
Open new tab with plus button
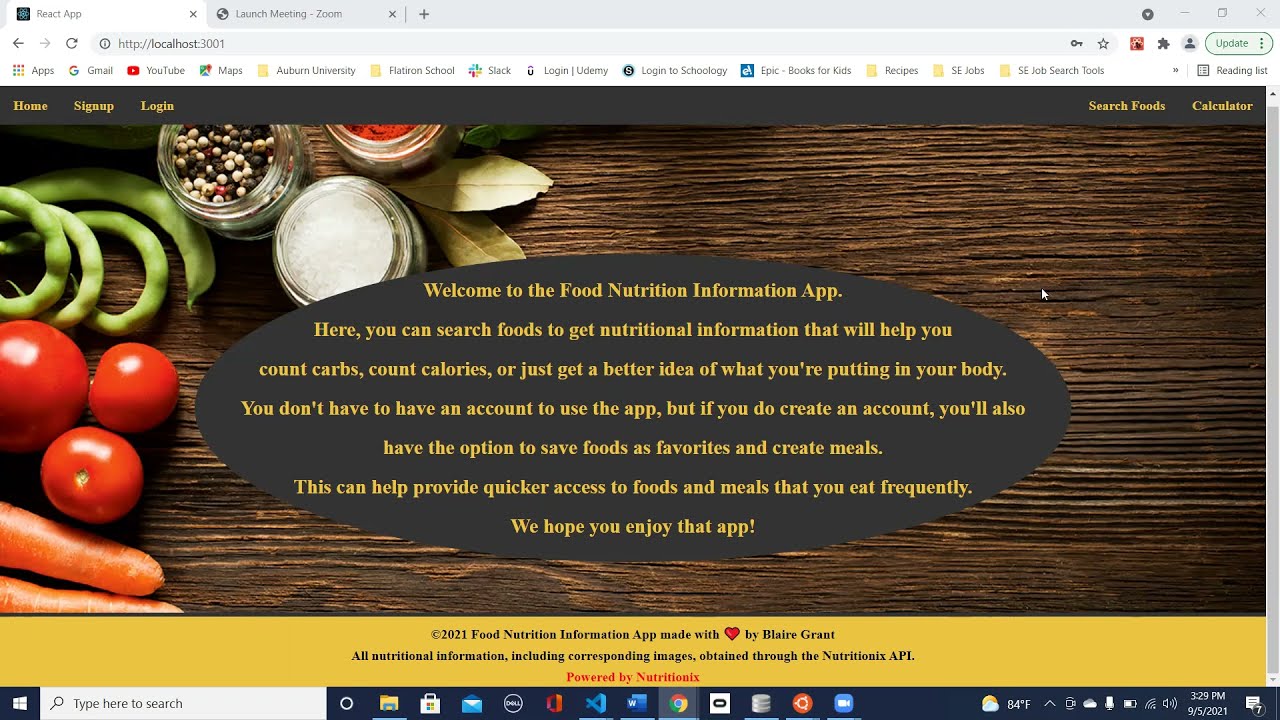pos(424,14)
